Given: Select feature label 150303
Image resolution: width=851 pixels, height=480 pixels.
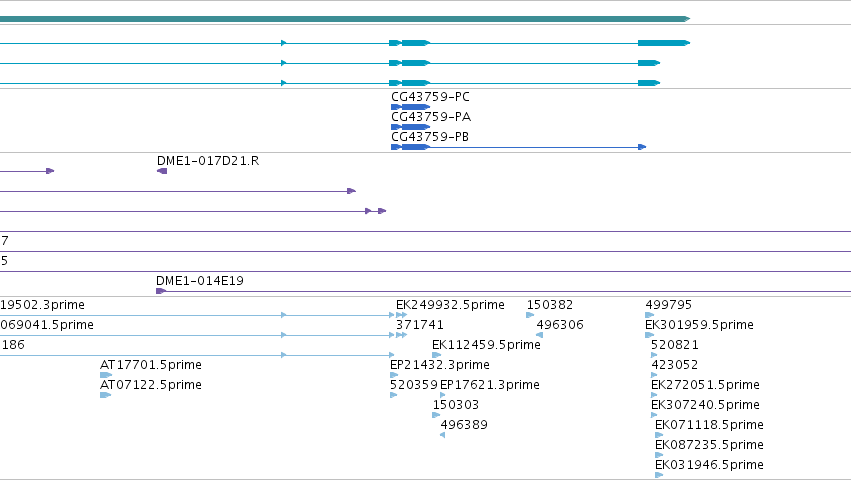Looking at the screenshot, I should tap(456, 405).
